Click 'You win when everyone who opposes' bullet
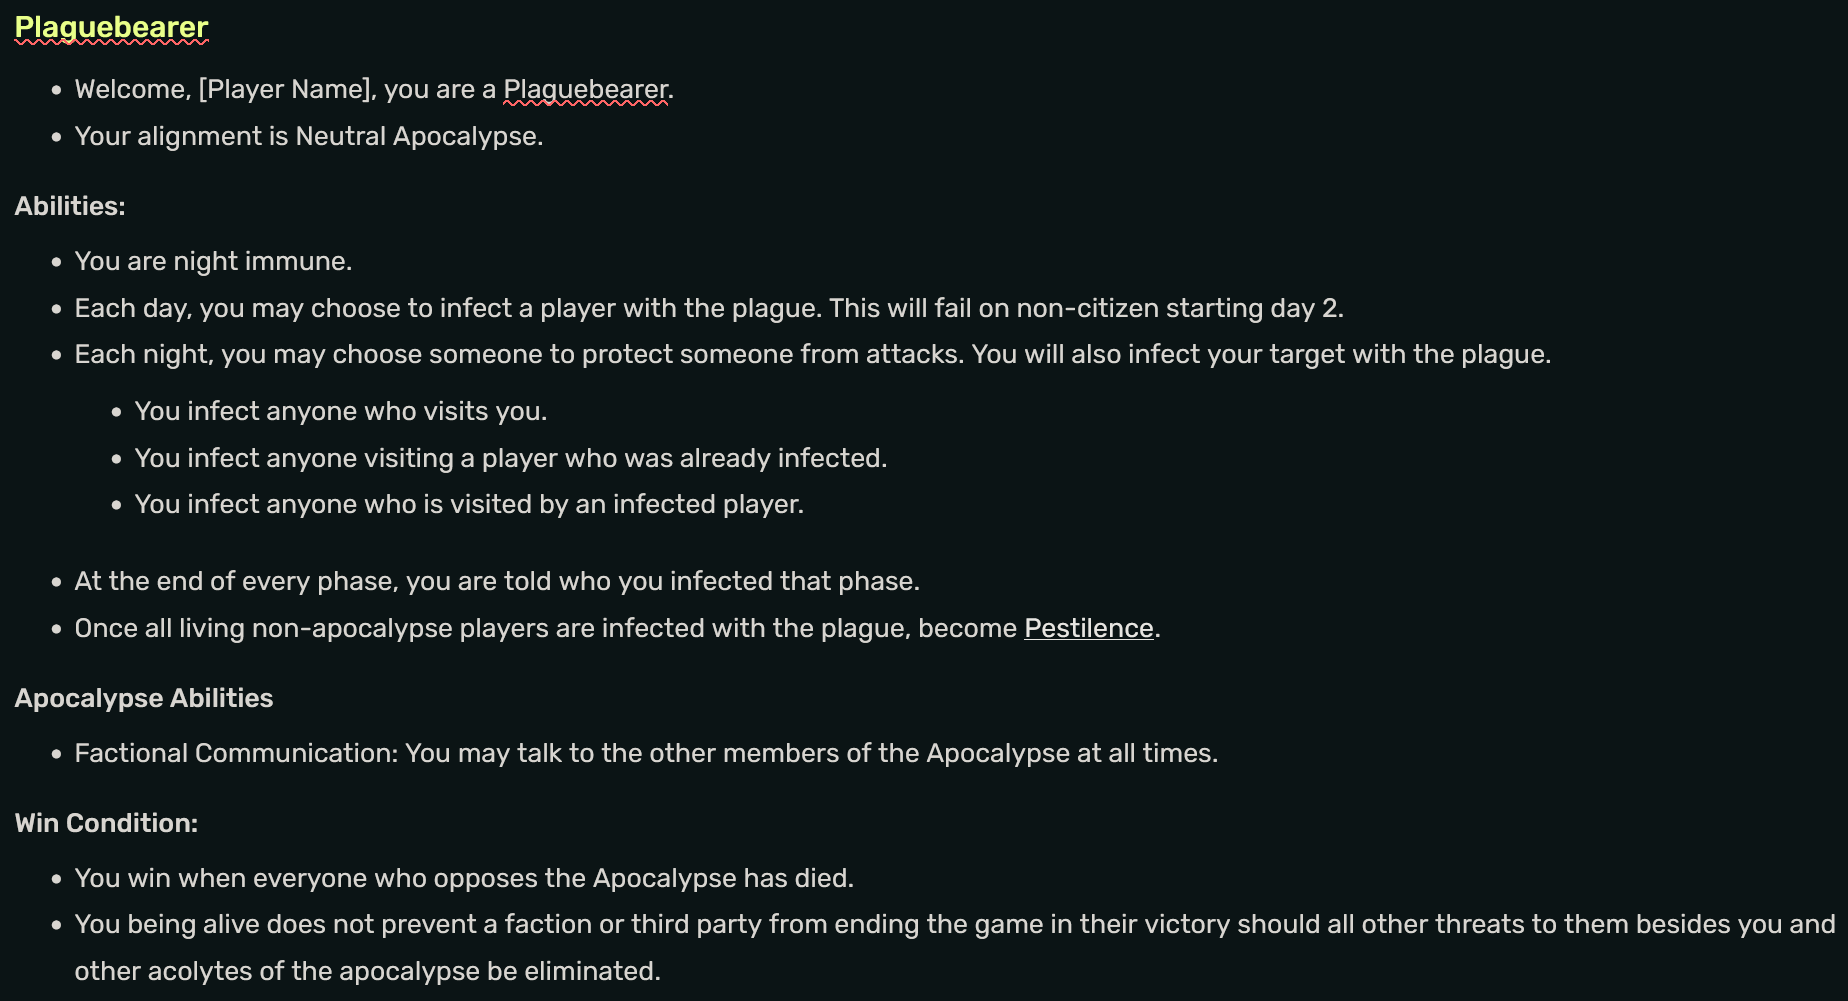Image resolution: width=1848 pixels, height=1001 pixels. (463, 878)
